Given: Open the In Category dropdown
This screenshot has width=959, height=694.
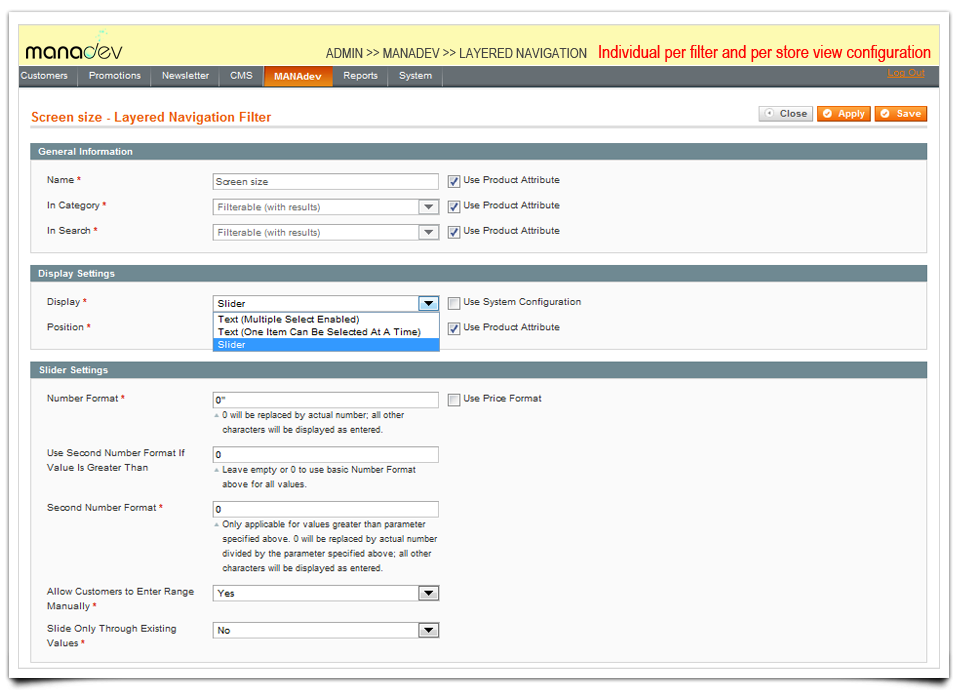Looking at the screenshot, I should pyautogui.click(x=325, y=207).
